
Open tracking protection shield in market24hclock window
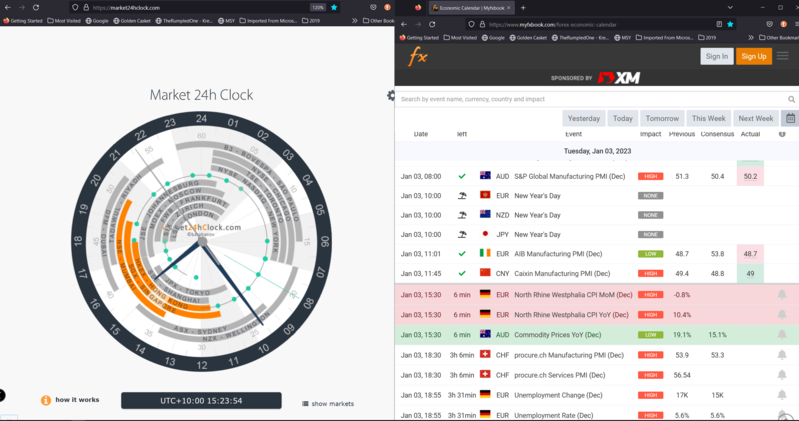coord(75,8)
